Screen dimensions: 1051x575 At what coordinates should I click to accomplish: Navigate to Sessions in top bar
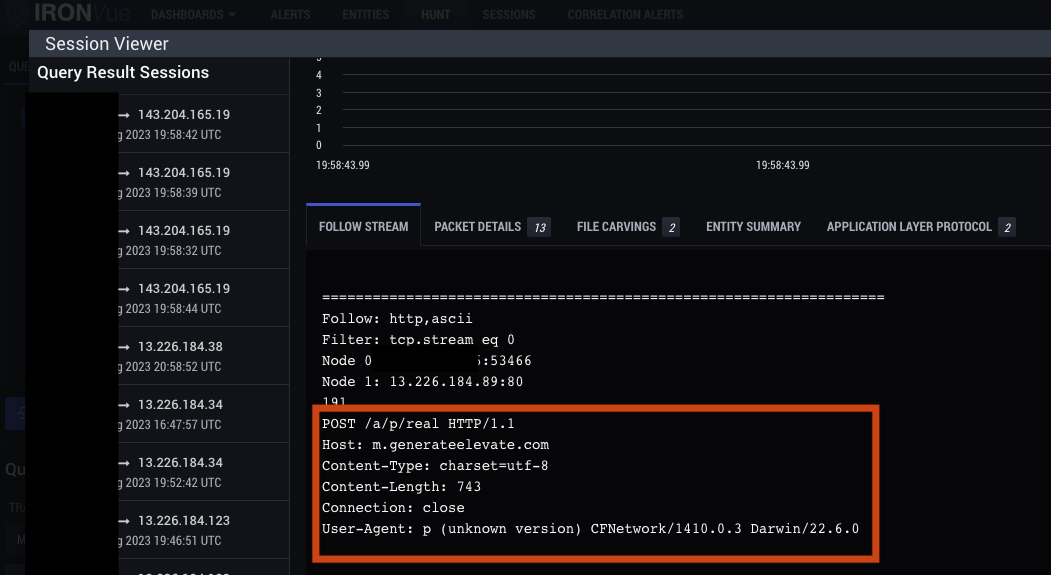click(x=509, y=15)
